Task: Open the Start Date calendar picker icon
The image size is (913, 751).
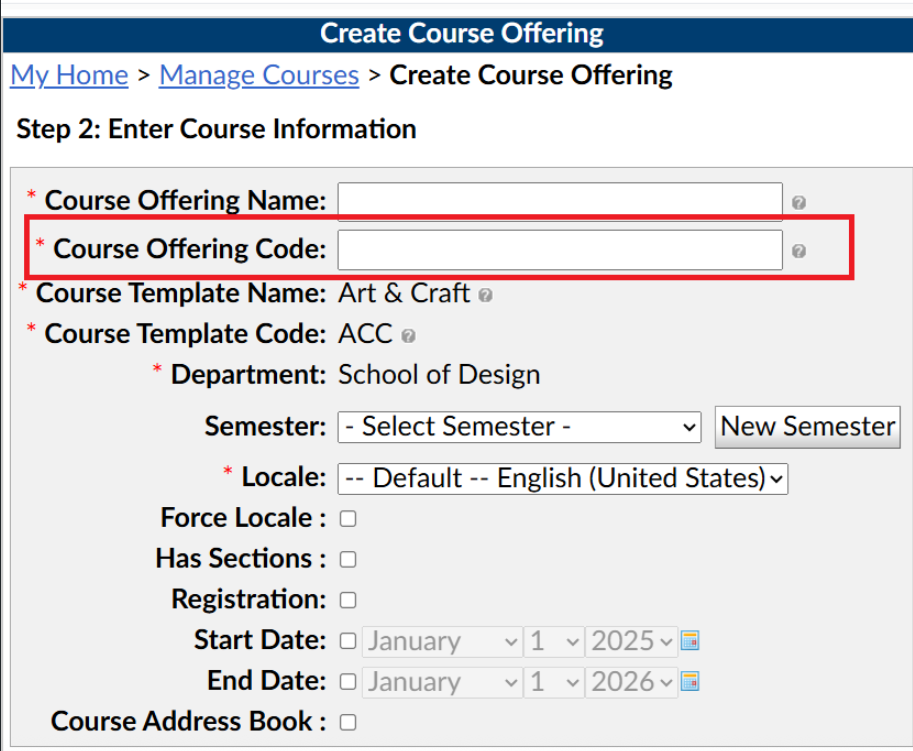Action: click(x=690, y=640)
